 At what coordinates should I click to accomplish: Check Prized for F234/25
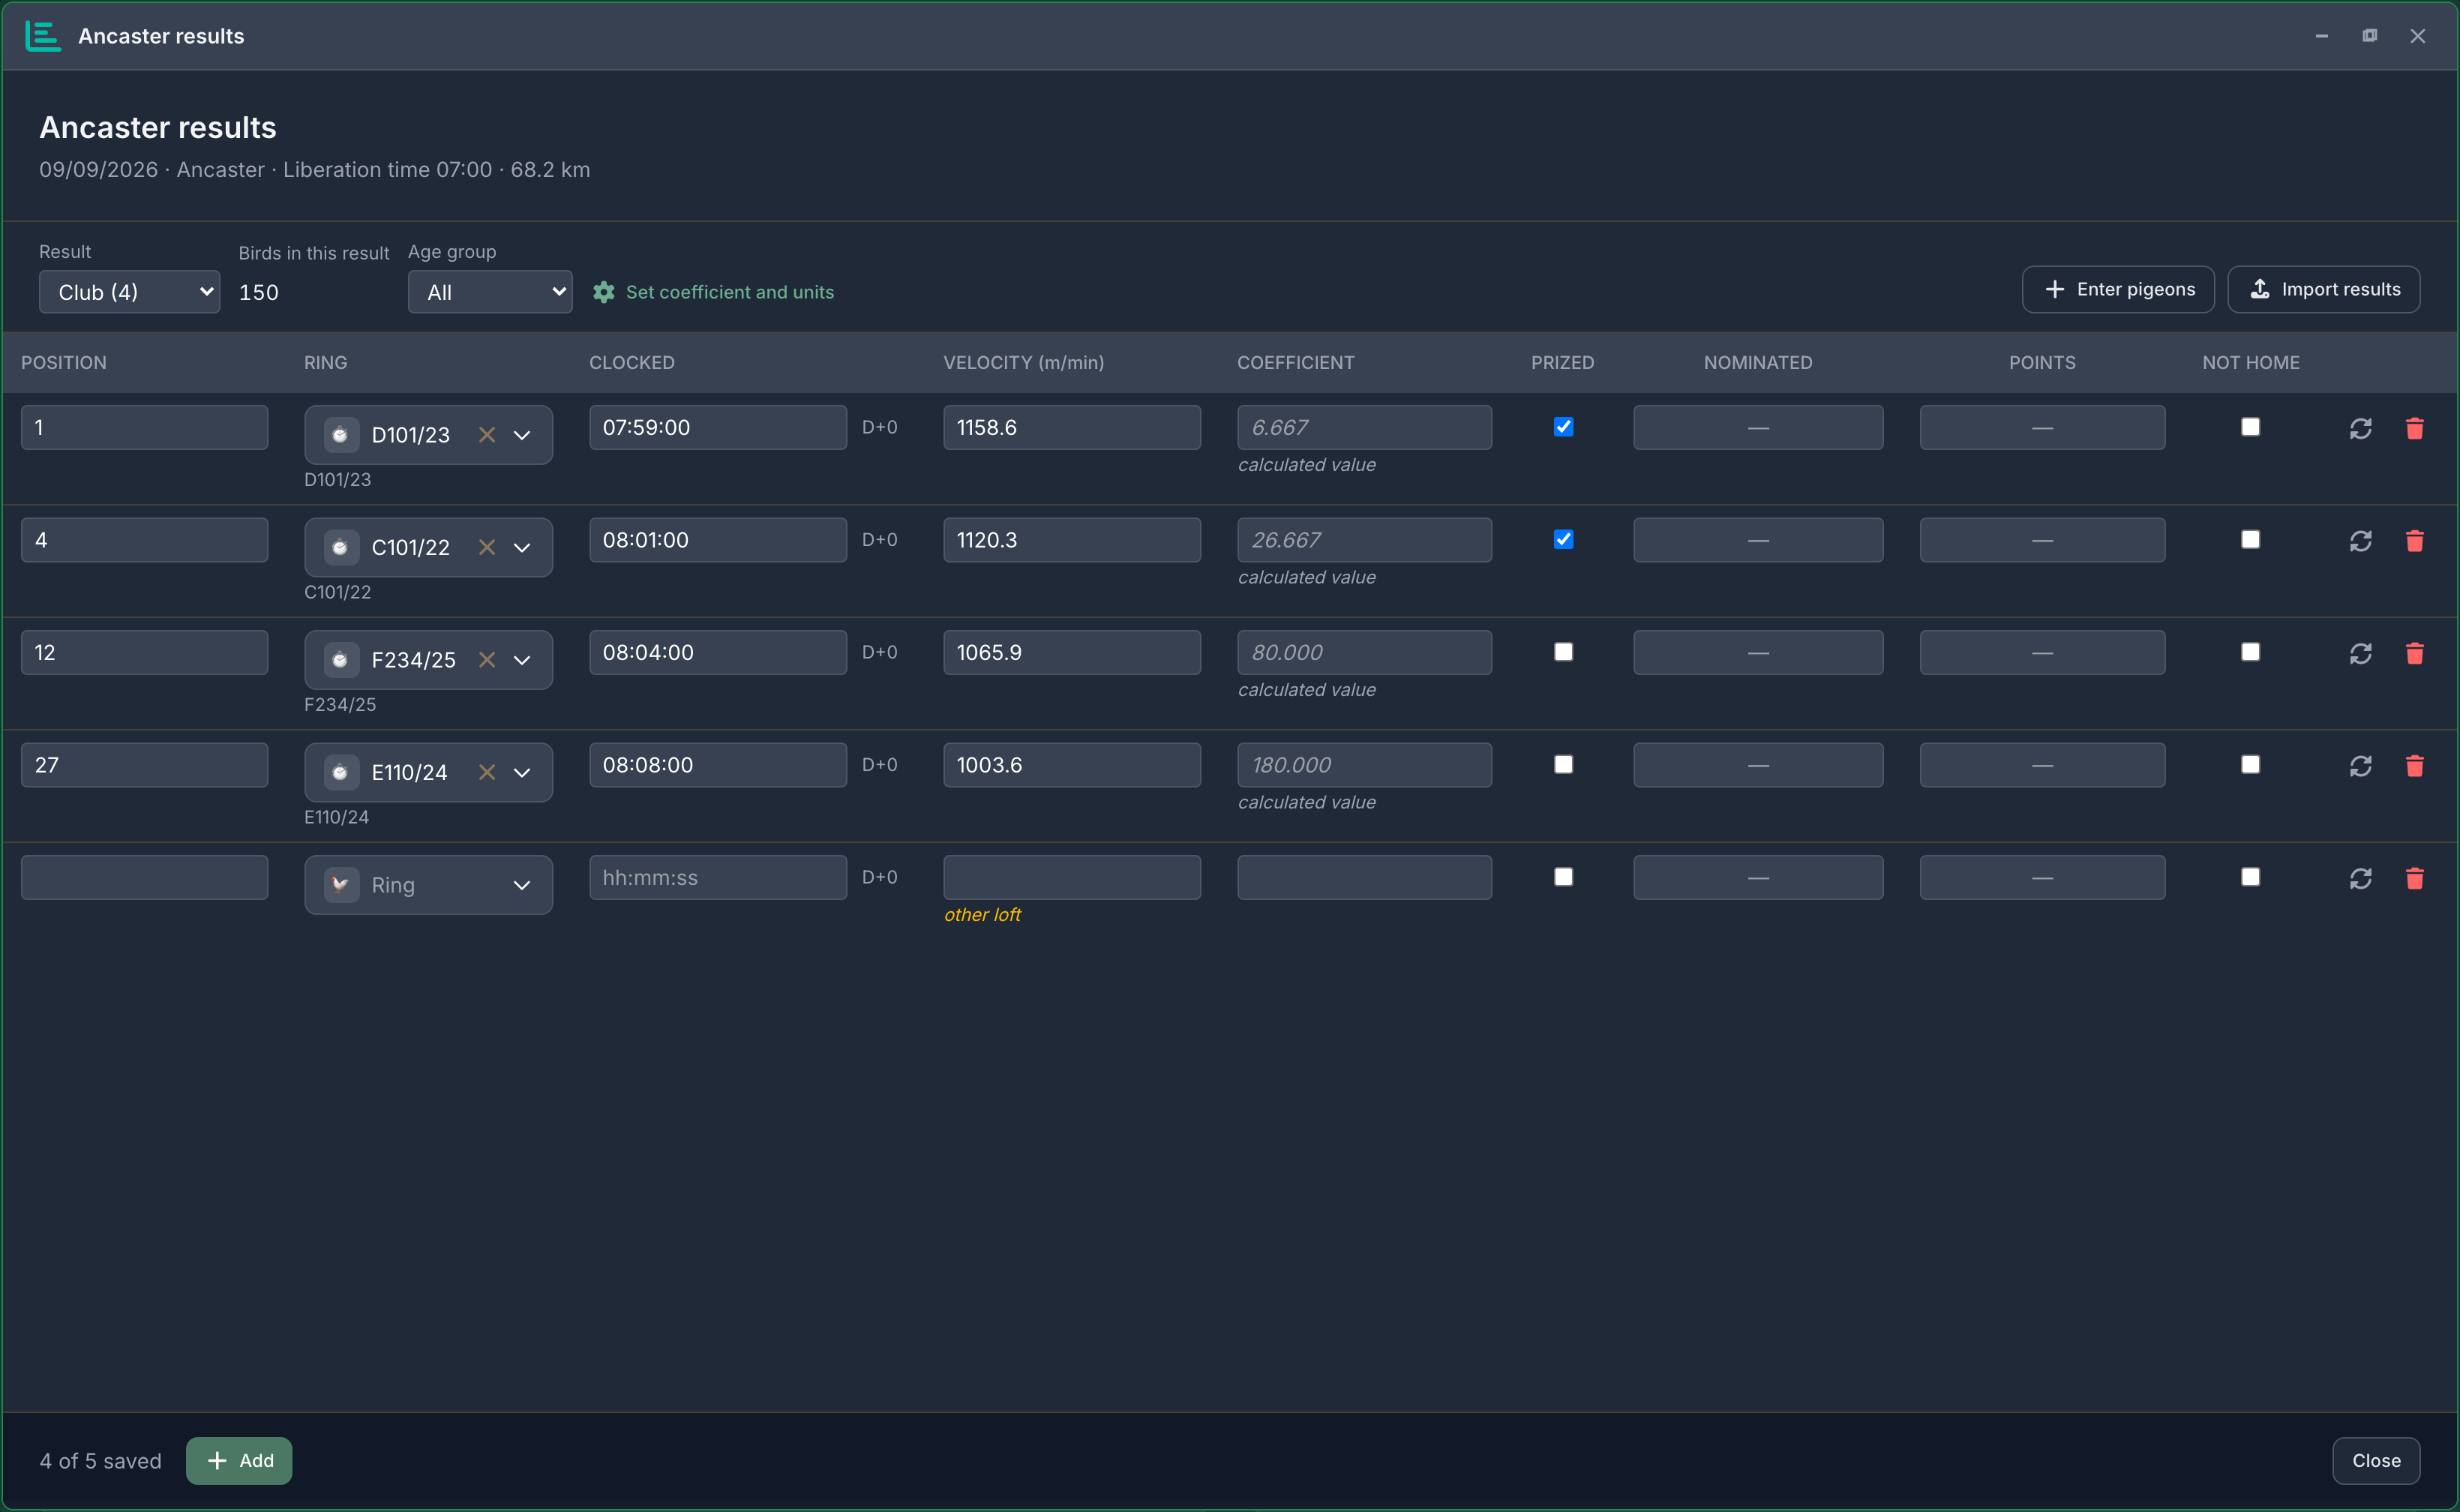coord(1563,652)
